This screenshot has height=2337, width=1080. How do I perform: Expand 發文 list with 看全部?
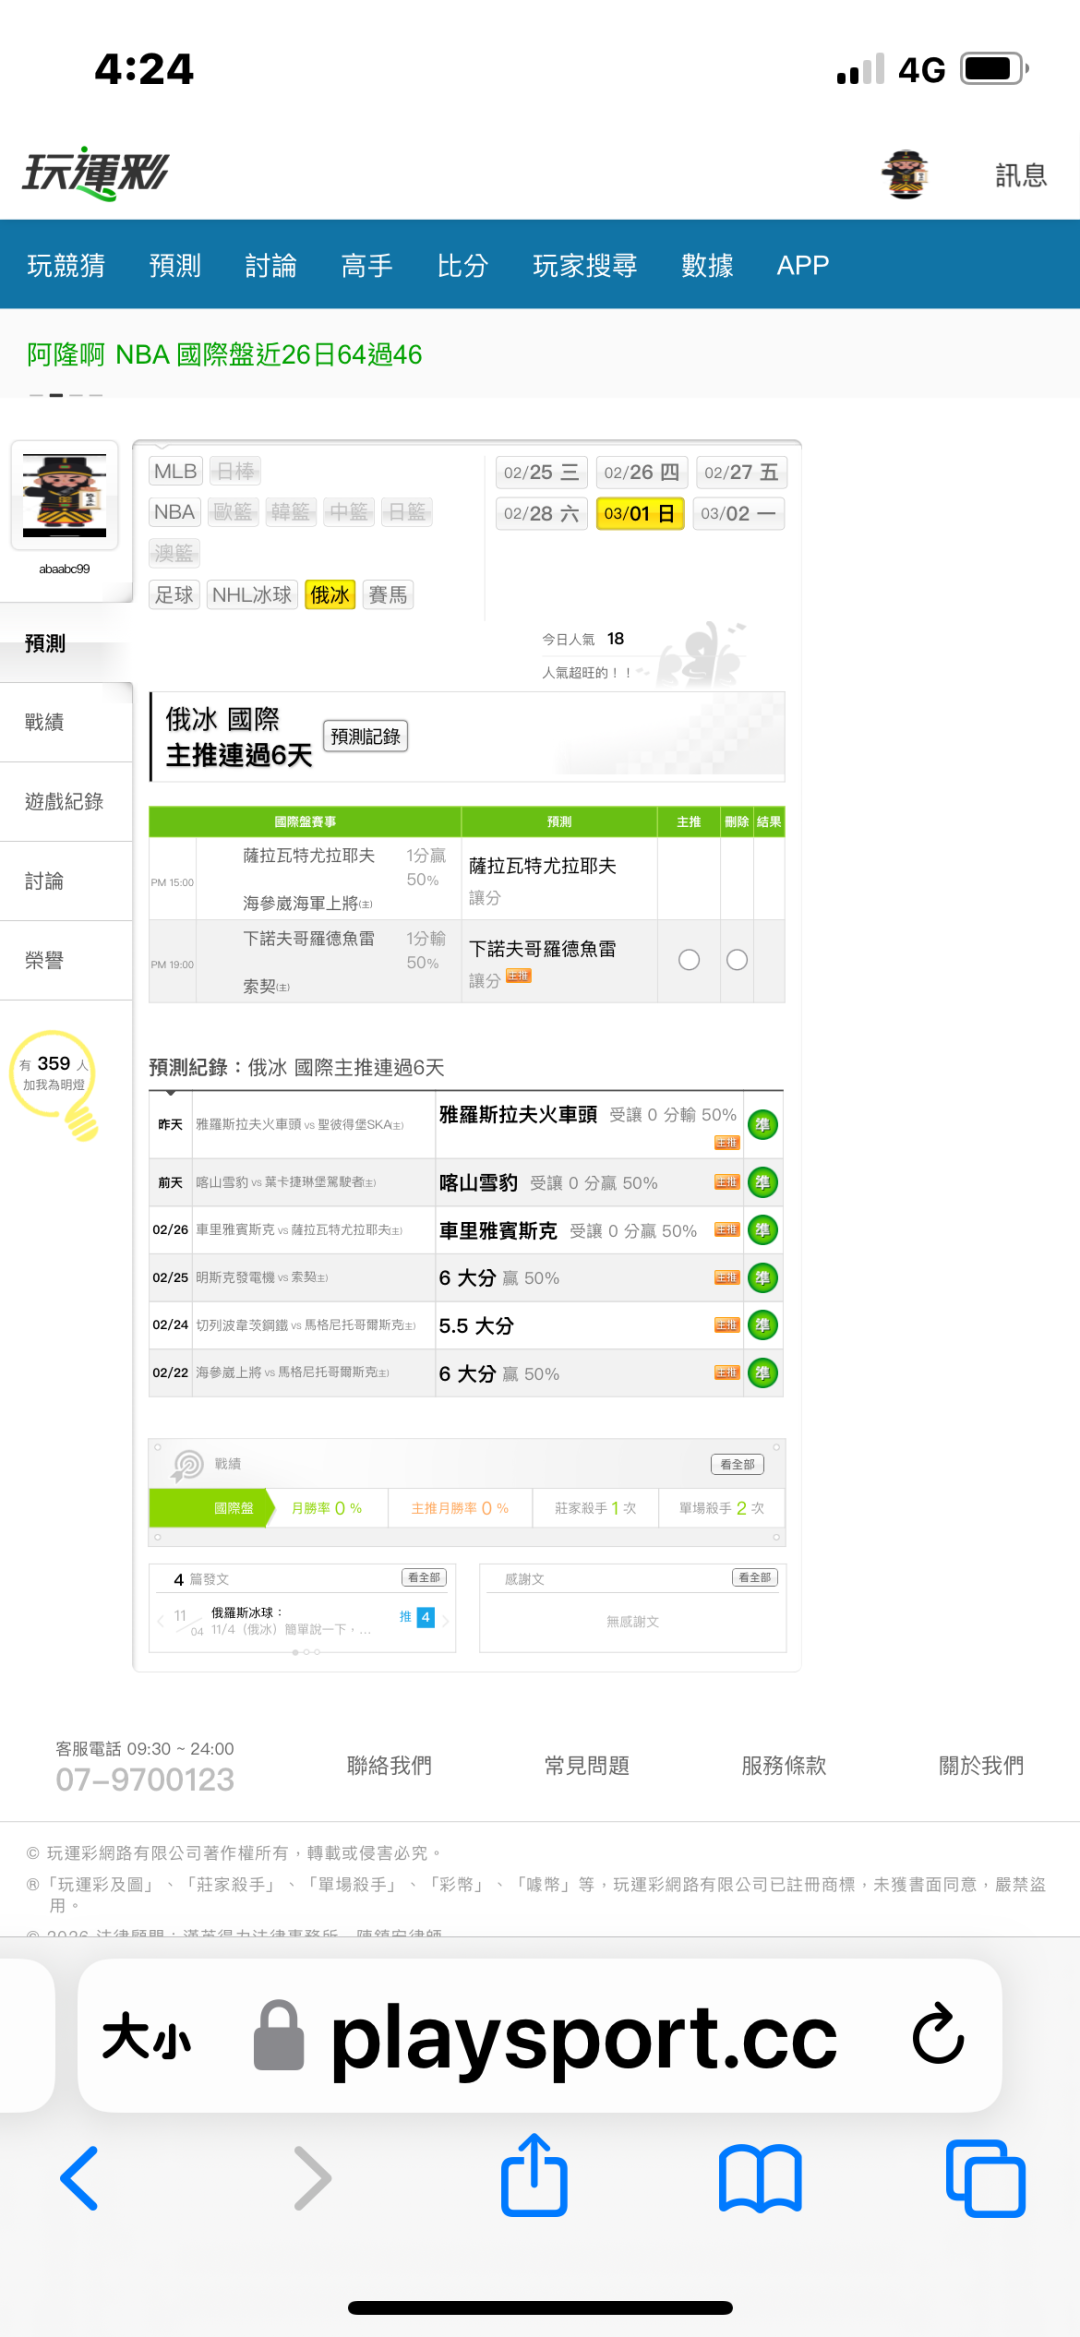click(424, 1577)
